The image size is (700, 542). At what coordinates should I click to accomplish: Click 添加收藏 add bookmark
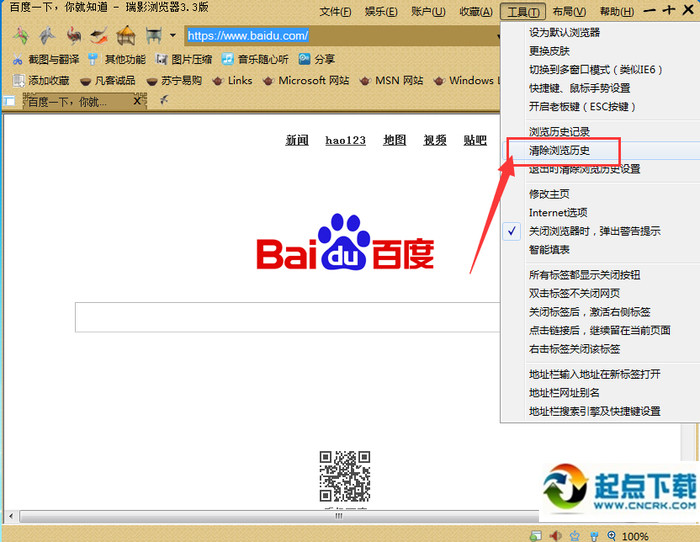41,80
